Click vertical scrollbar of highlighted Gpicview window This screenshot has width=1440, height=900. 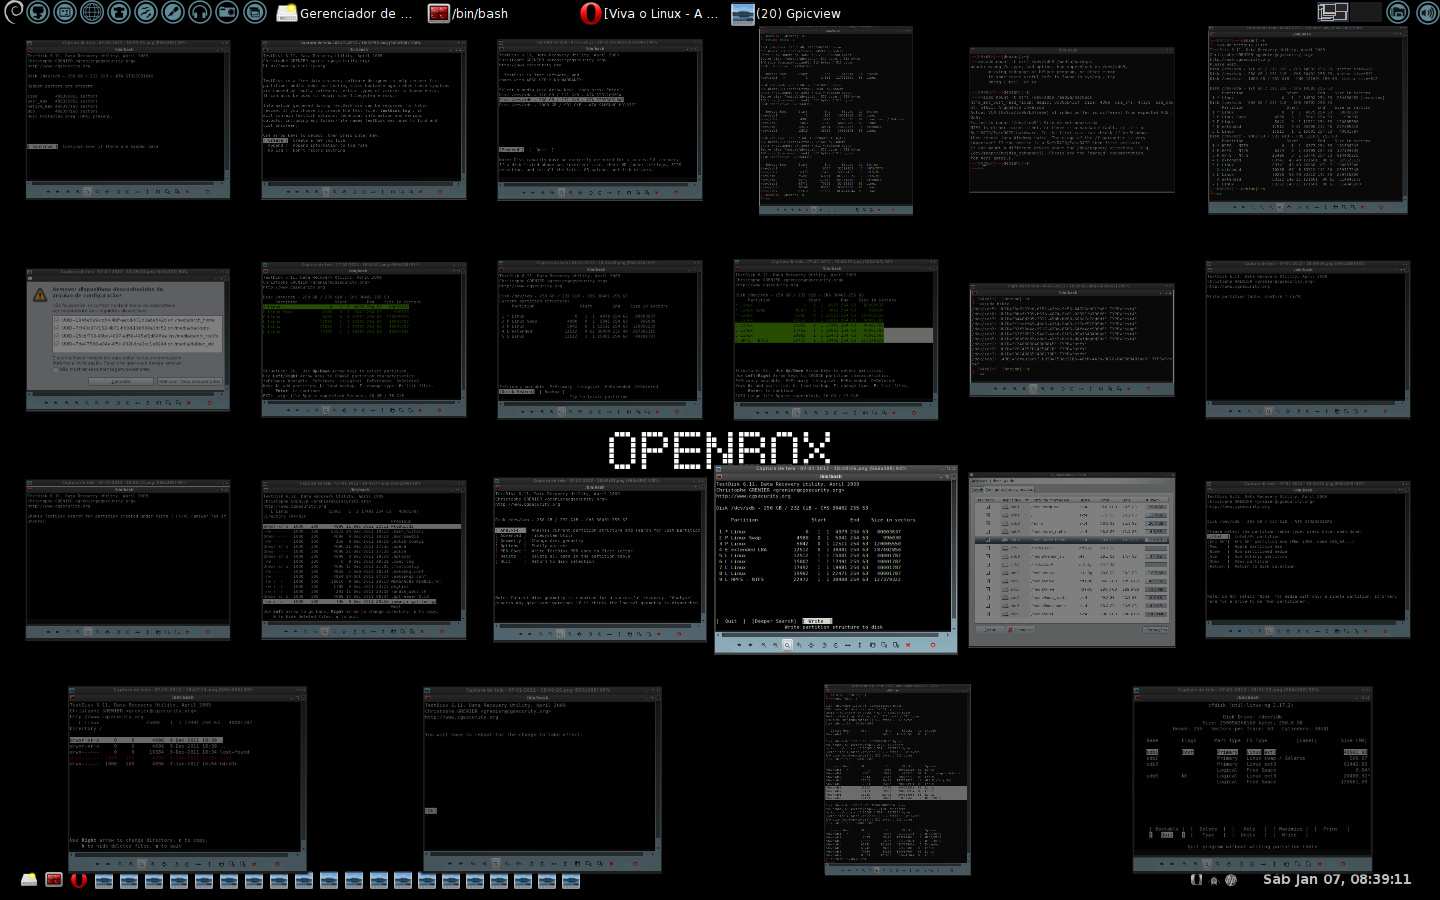pyautogui.click(x=954, y=552)
